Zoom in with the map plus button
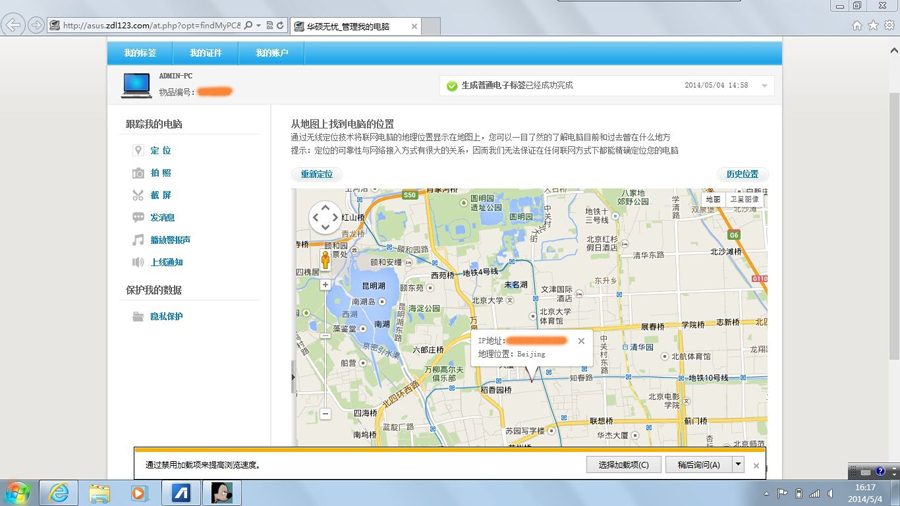Viewport: 900px width, 506px height. pos(325,285)
